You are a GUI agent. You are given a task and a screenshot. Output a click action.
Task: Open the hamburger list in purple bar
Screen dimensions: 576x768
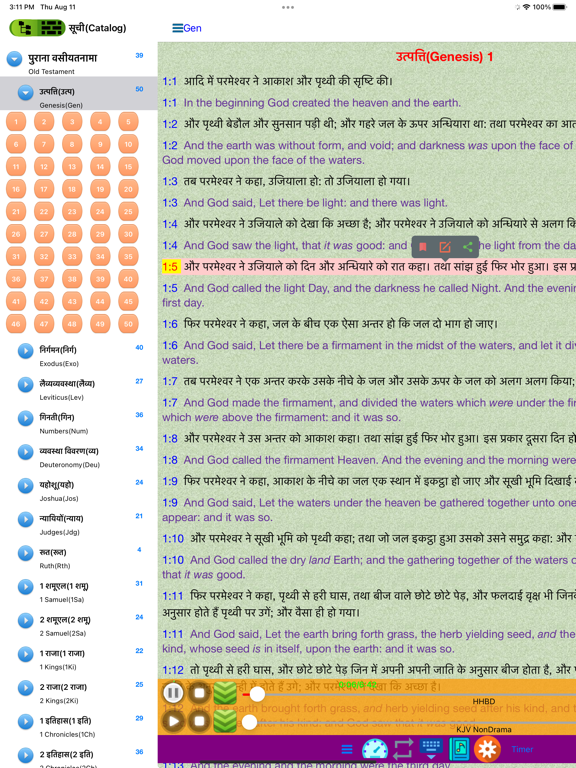pos(347,749)
